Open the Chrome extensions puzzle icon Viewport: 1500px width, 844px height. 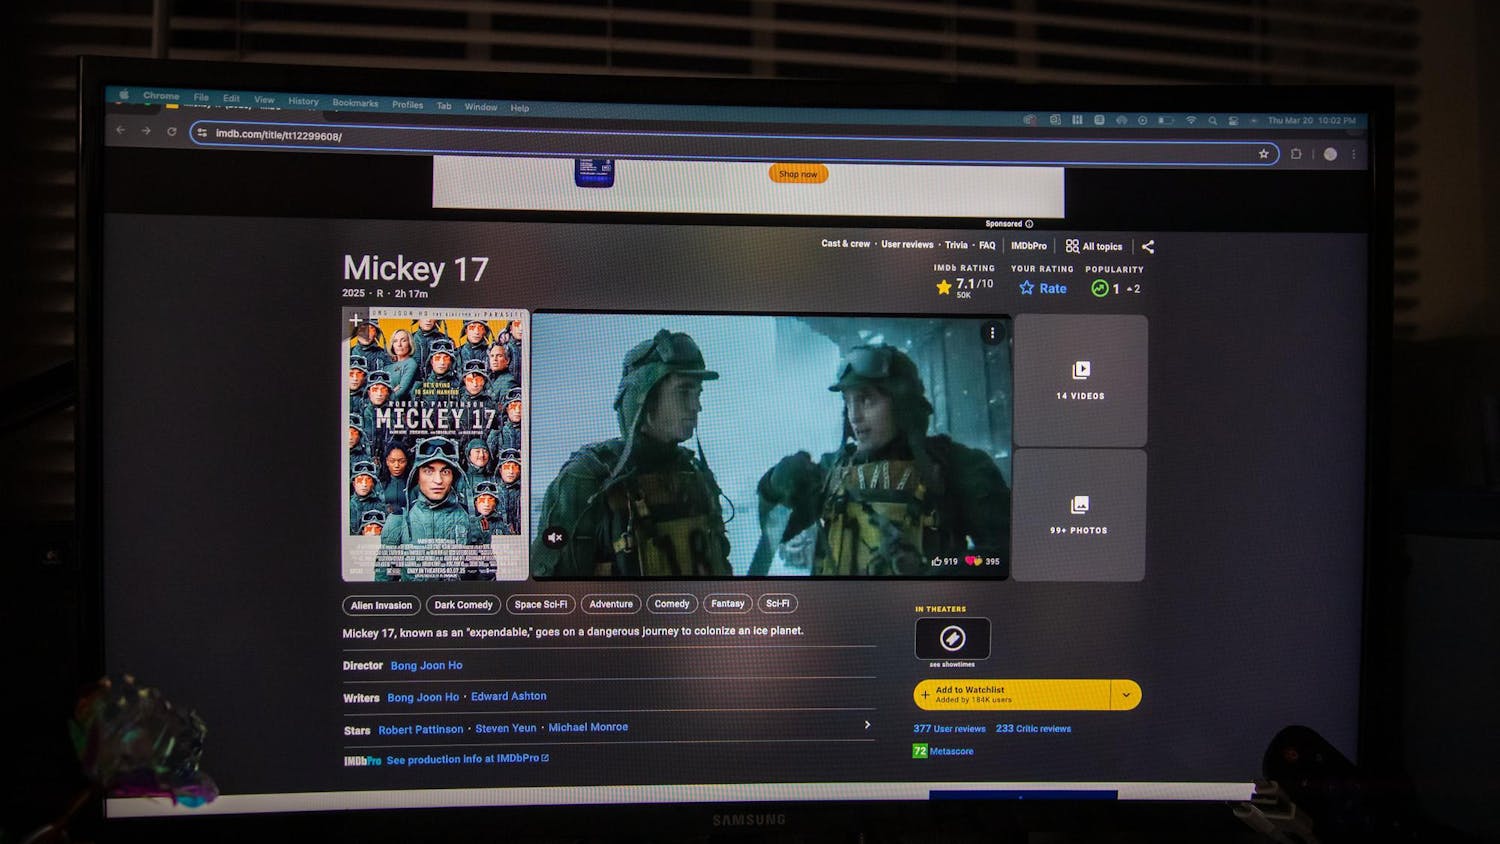tap(1297, 155)
